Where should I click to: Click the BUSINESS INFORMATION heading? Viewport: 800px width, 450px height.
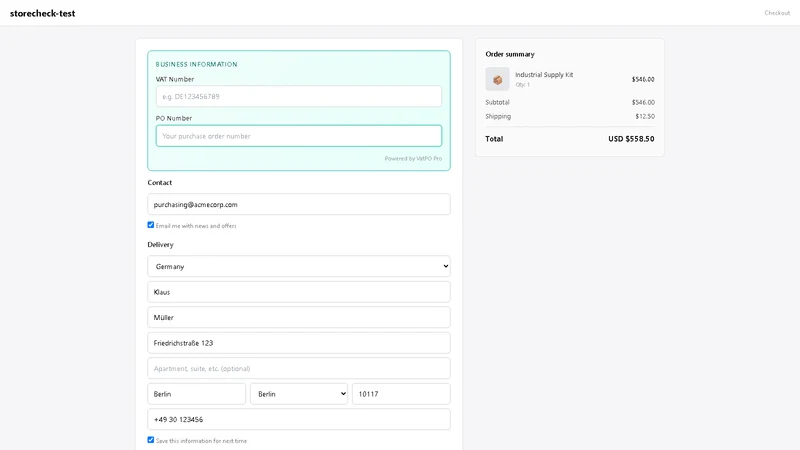click(x=196, y=64)
